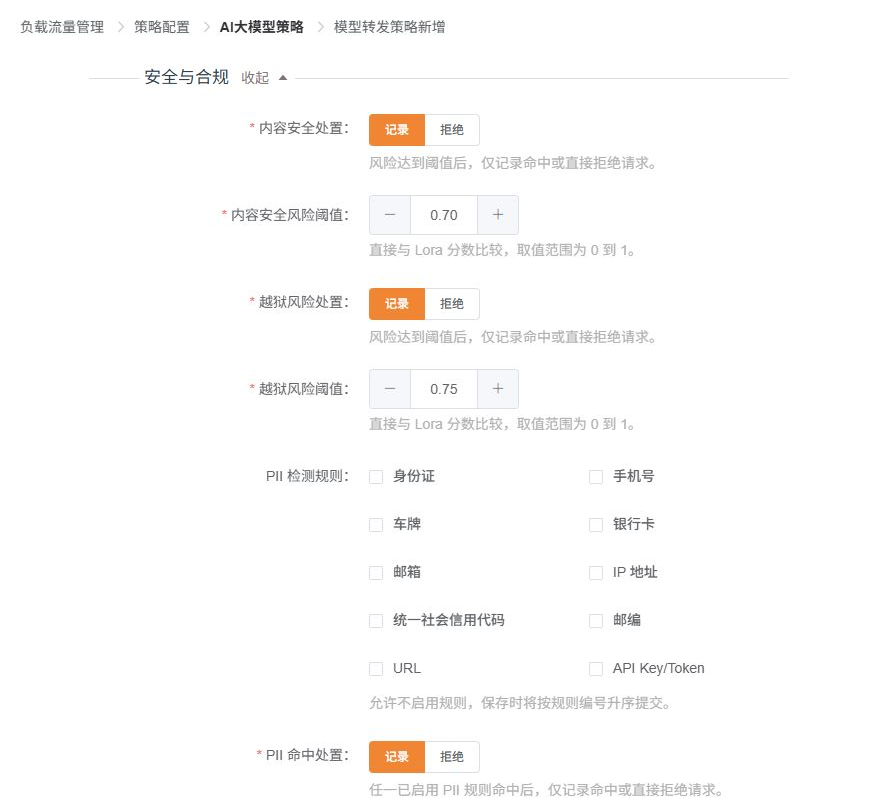Click the PII 命中处置 field label
The image size is (870, 811).
point(307,755)
